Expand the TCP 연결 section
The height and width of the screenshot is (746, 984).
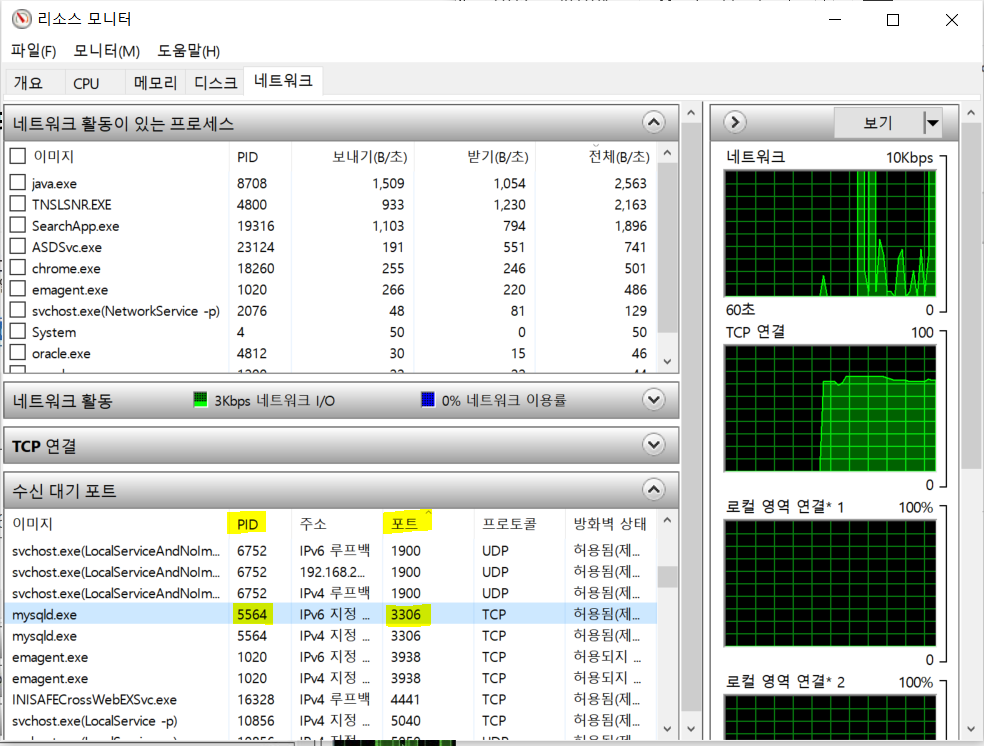click(x=653, y=444)
